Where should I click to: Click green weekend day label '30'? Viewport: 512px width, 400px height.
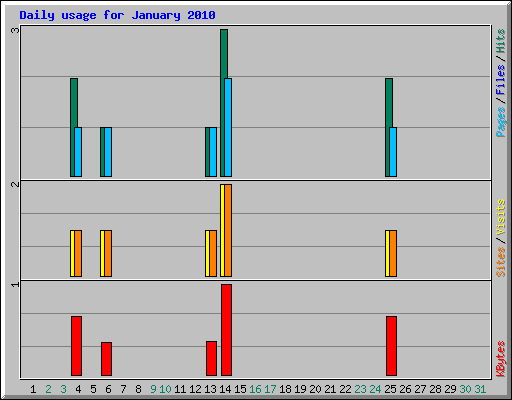(x=465, y=389)
